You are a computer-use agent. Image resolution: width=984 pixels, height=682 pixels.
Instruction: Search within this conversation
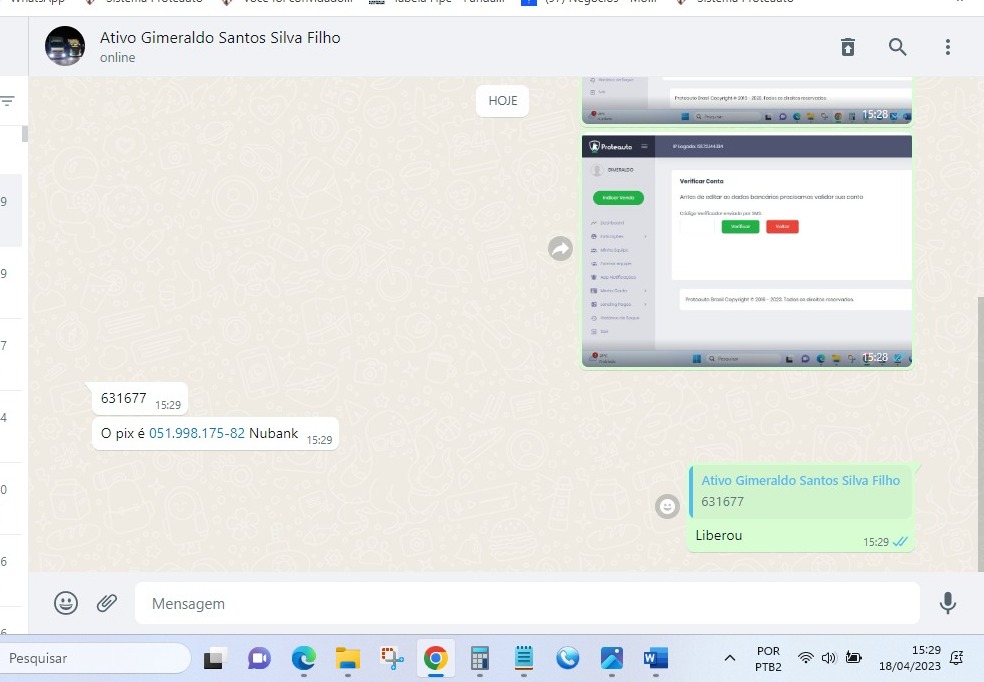point(898,47)
